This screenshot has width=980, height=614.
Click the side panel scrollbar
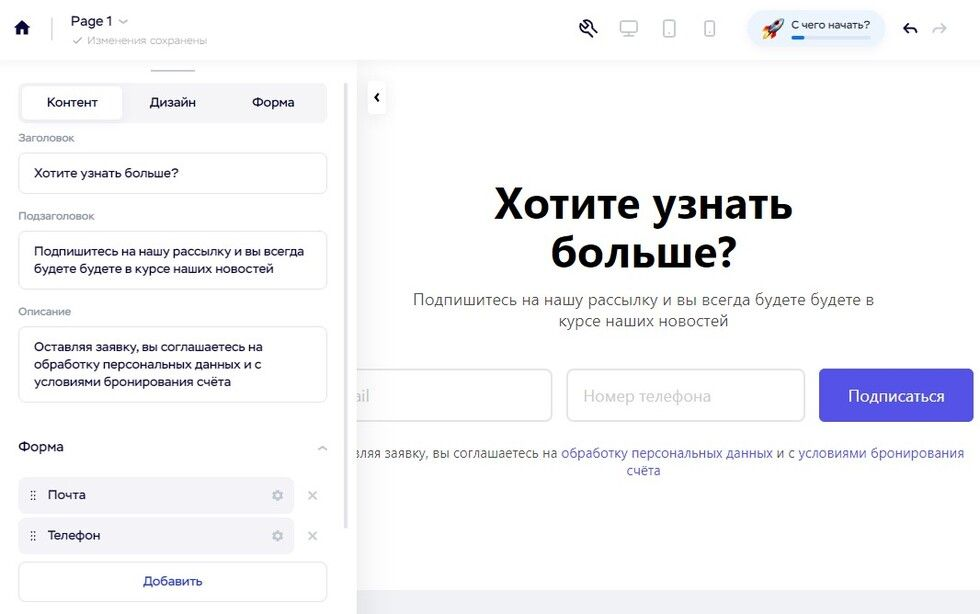[346, 306]
